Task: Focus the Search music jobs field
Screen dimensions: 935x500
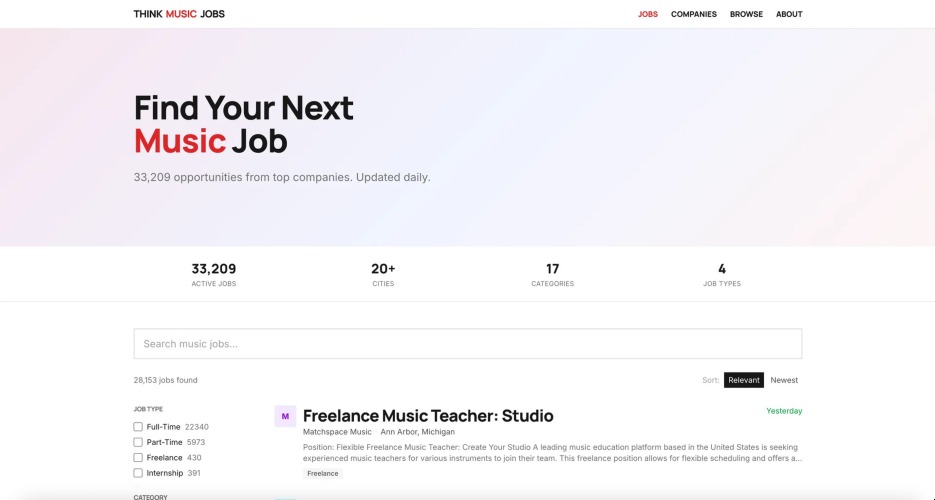Action: click(x=468, y=344)
